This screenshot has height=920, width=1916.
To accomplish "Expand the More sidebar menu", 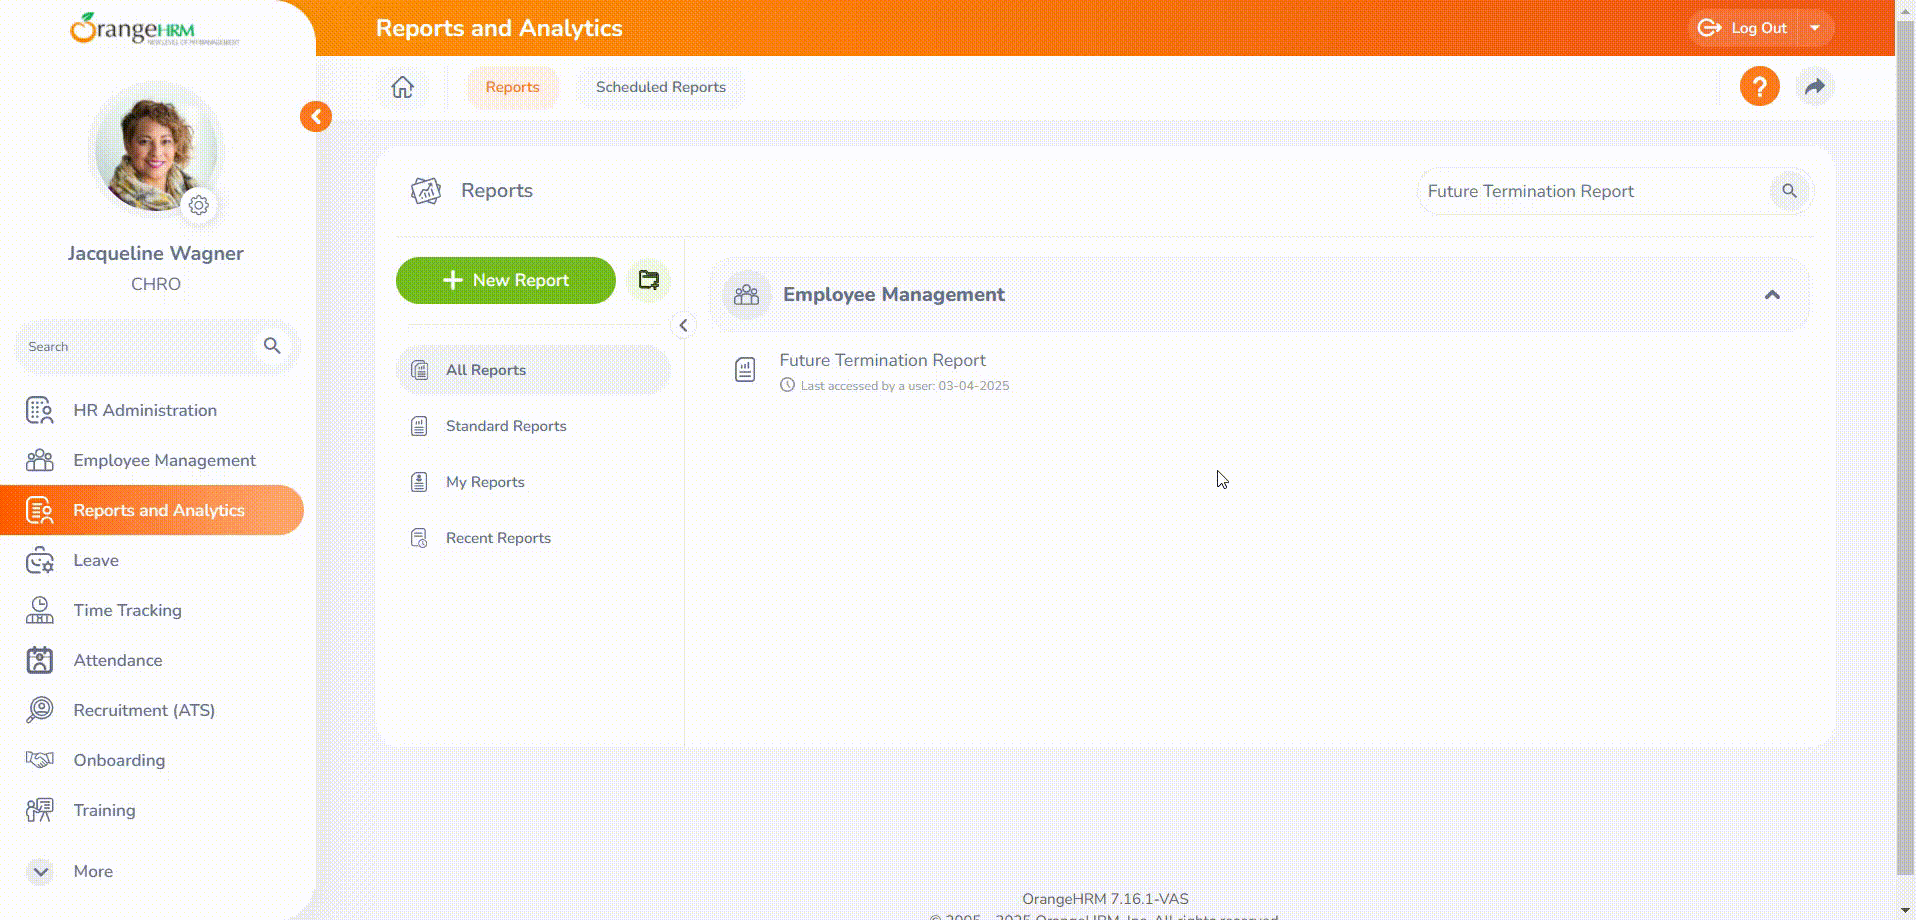I will tap(41, 871).
